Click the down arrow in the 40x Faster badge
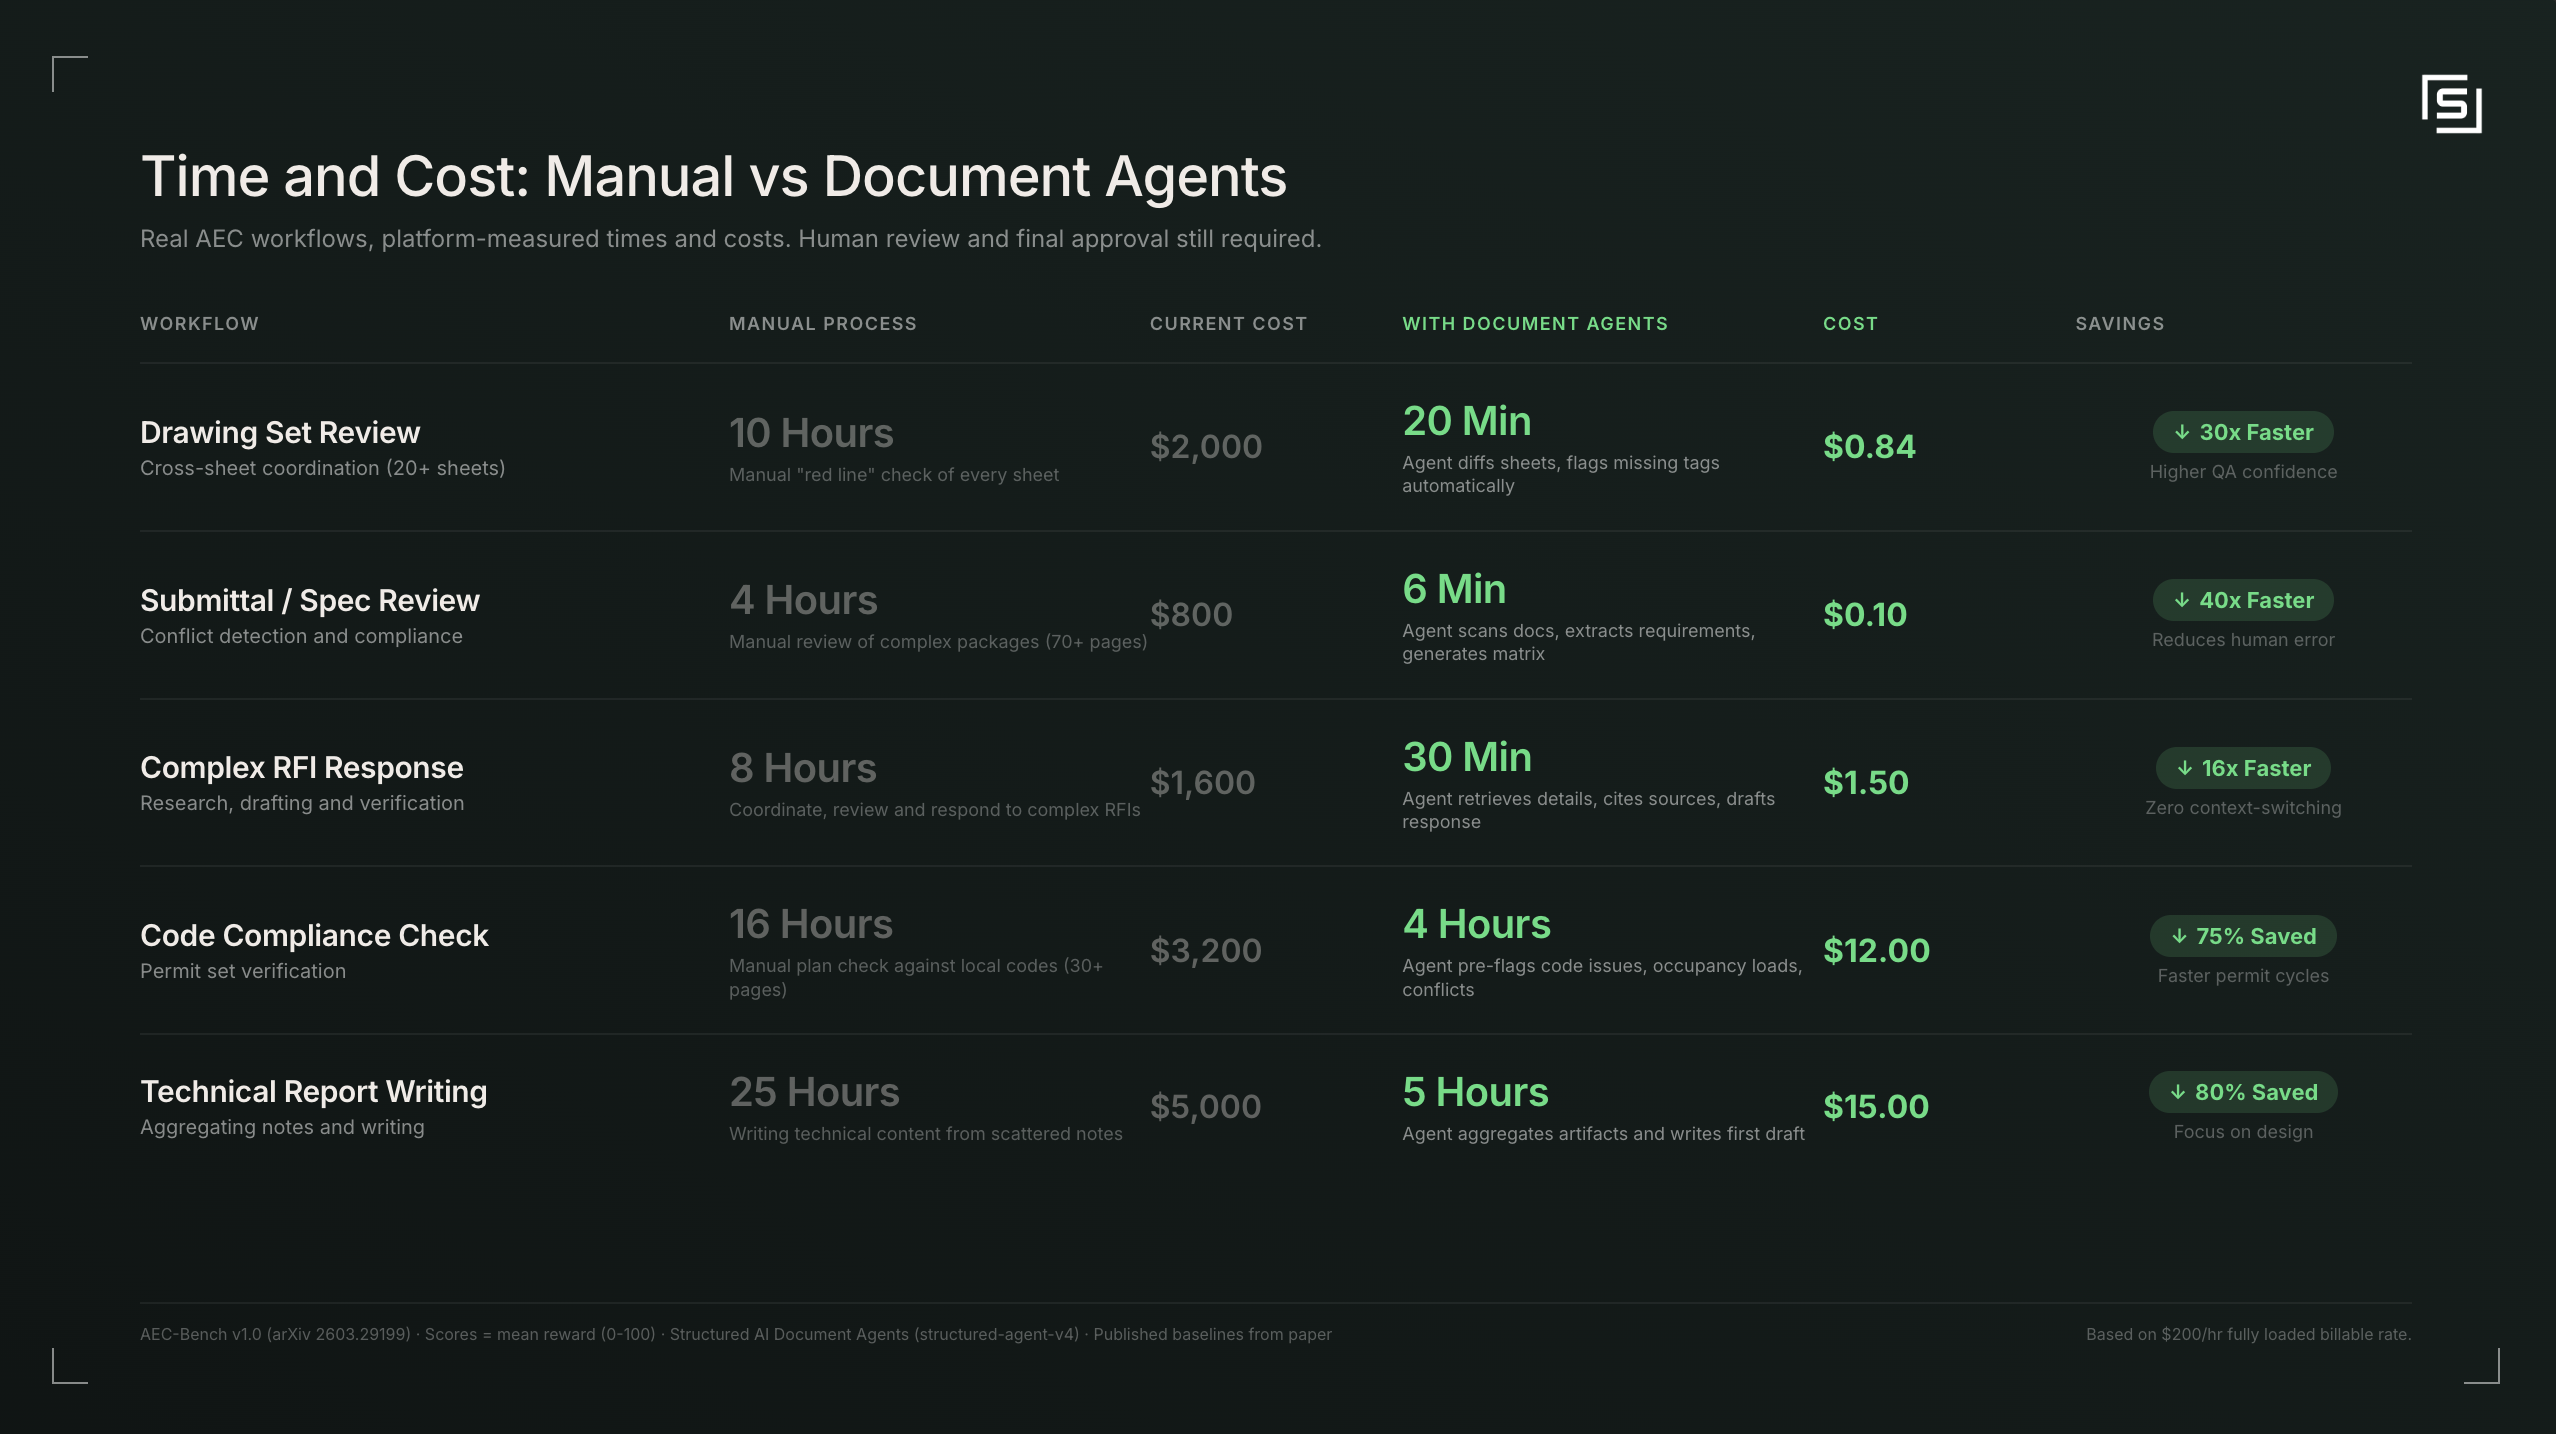The height and width of the screenshot is (1434, 2556). tap(2183, 600)
